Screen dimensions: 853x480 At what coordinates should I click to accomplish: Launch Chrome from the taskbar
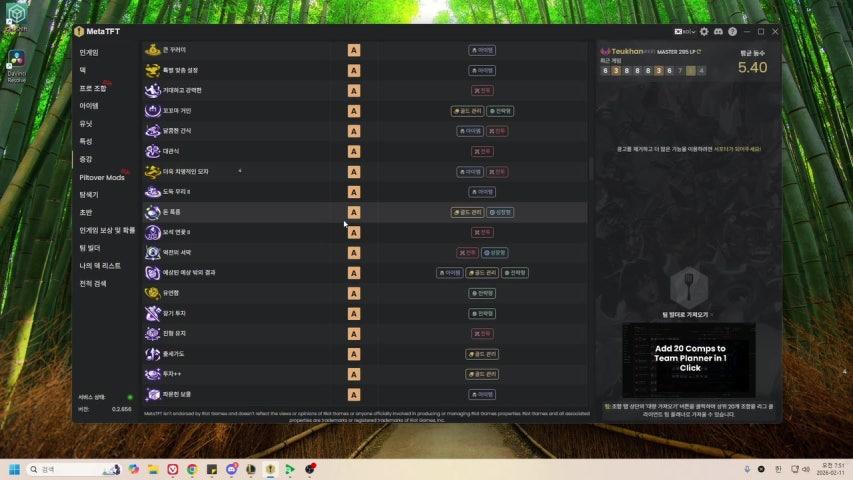click(x=192, y=469)
